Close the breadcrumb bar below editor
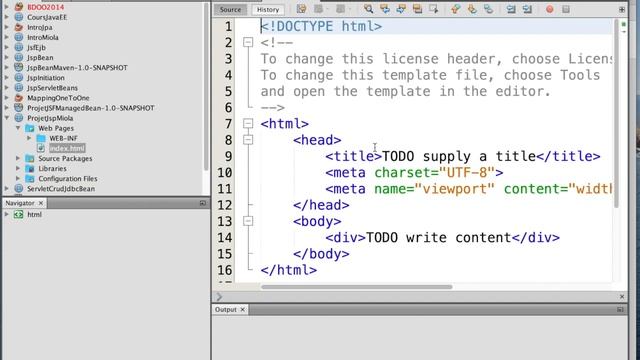640x360 pixels. [x=622, y=297]
